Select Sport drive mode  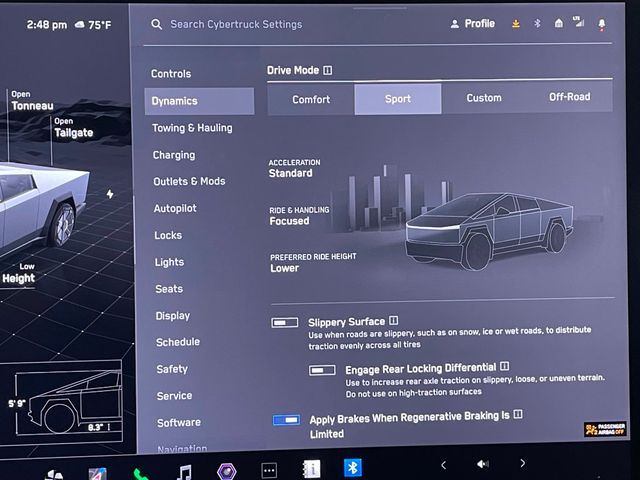click(398, 99)
